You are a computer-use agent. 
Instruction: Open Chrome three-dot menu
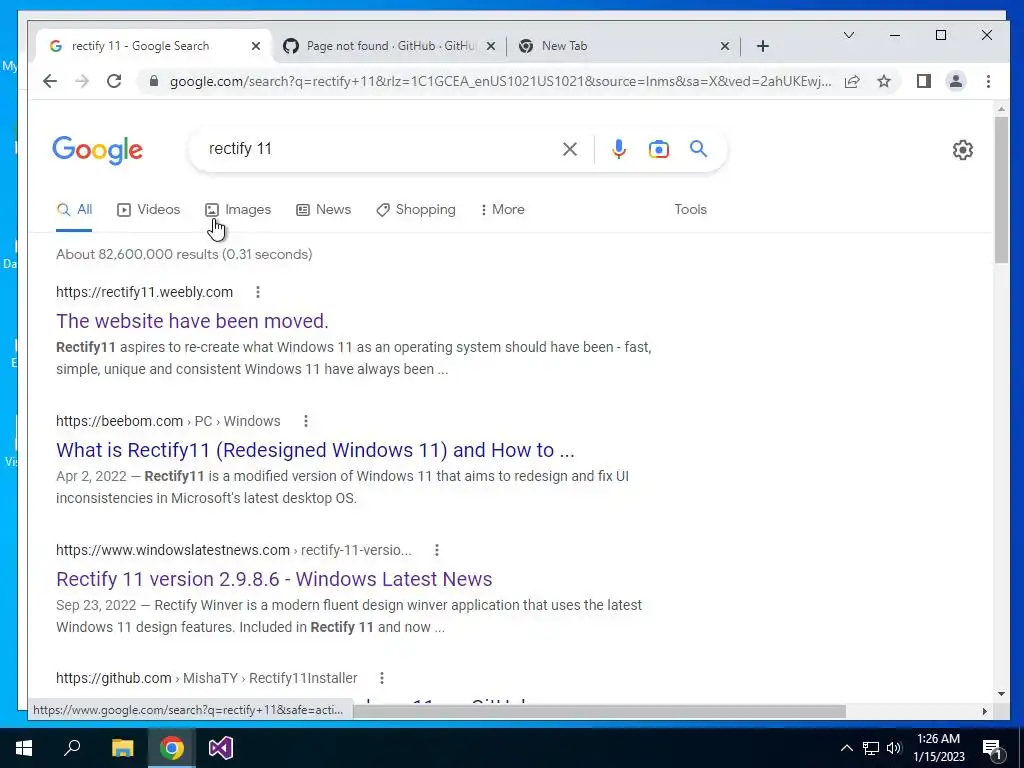click(x=988, y=81)
